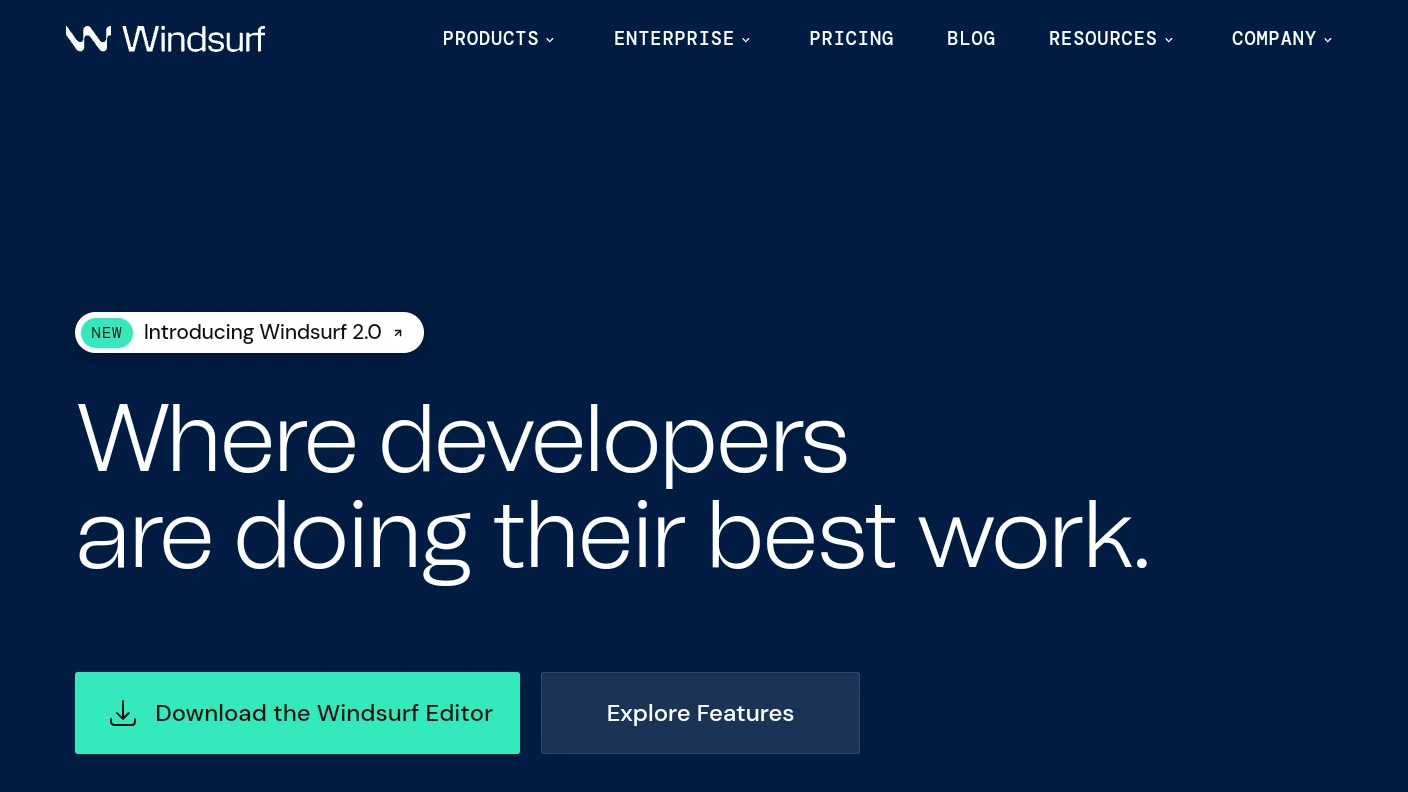Screen dimensions: 1408x792
Task: Expand the Company dropdown chevron
Action: click(x=1328, y=40)
